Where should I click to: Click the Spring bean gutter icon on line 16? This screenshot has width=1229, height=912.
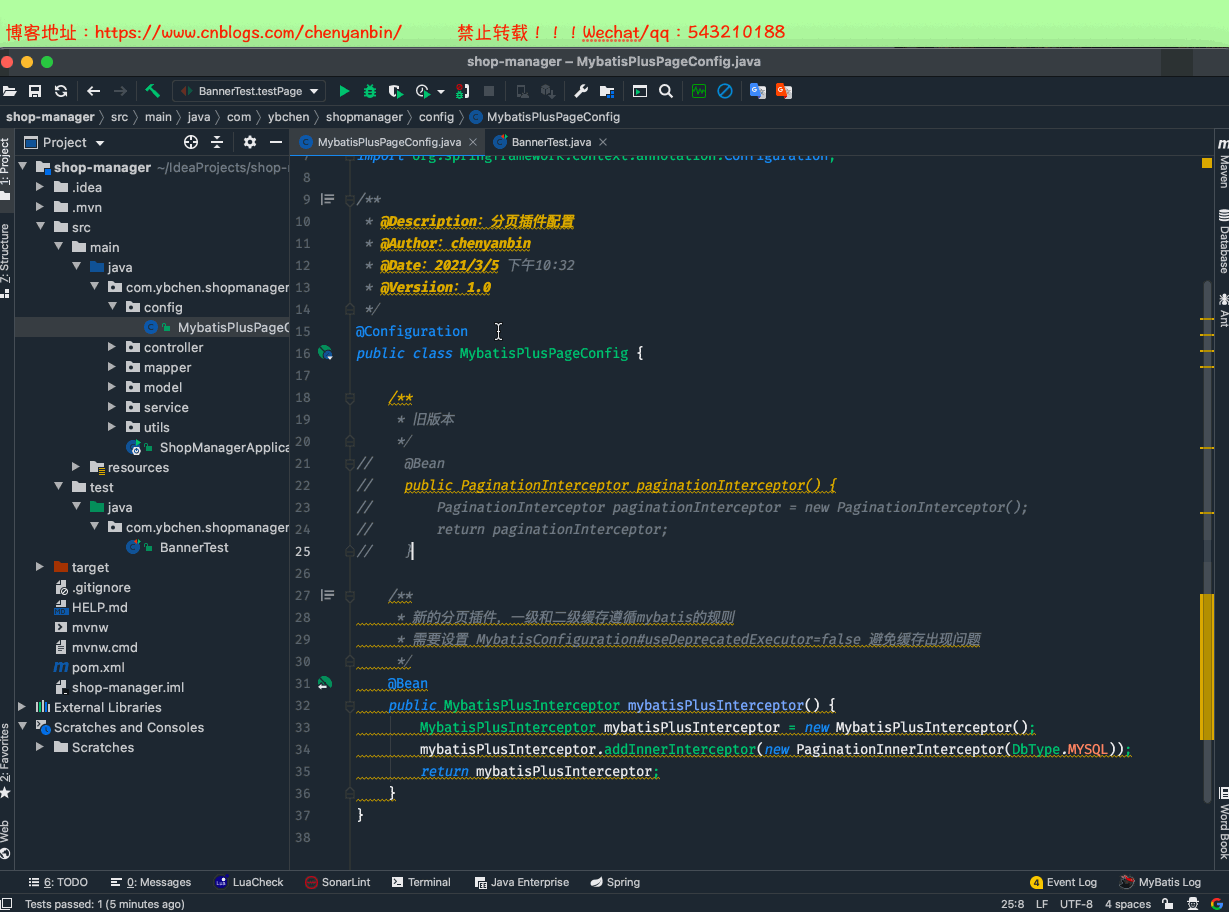coord(325,353)
